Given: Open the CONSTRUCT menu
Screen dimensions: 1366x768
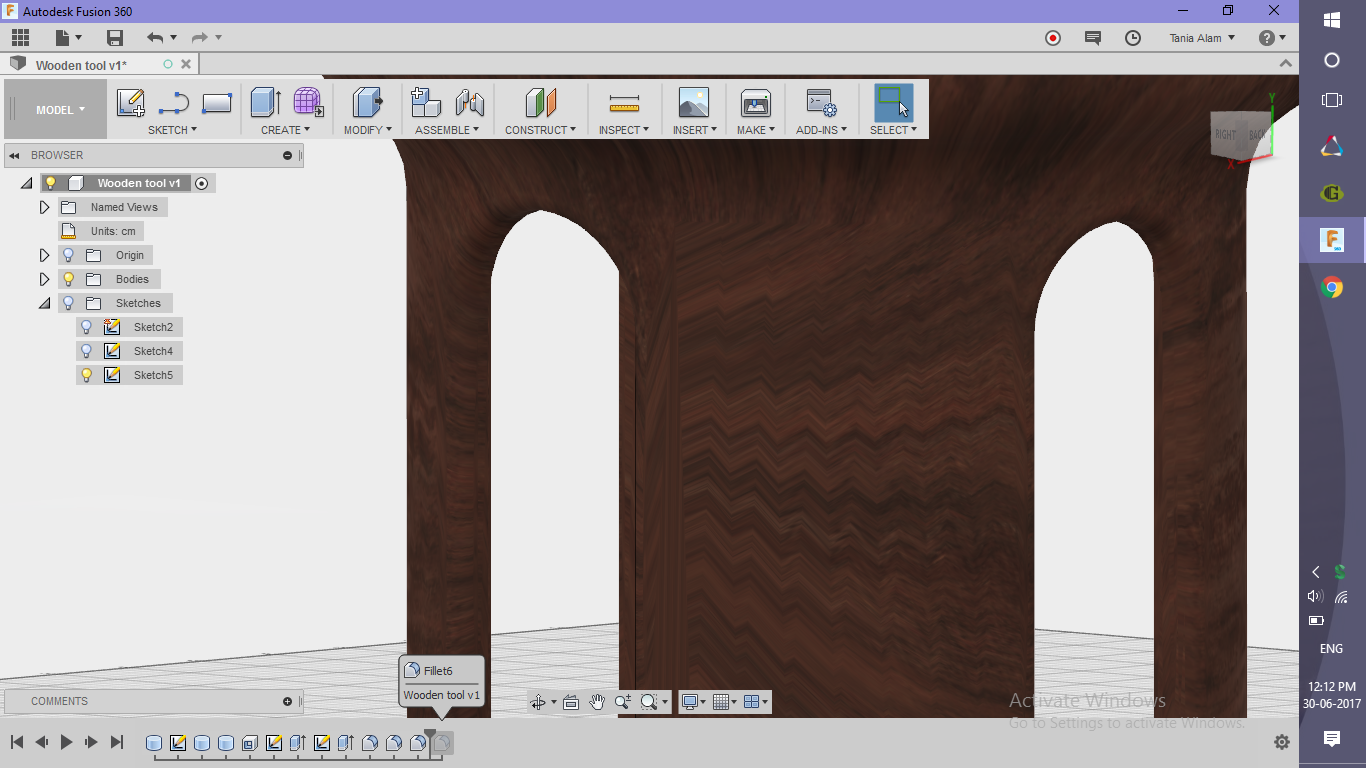Looking at the screenshot, I should pos(540,130).
